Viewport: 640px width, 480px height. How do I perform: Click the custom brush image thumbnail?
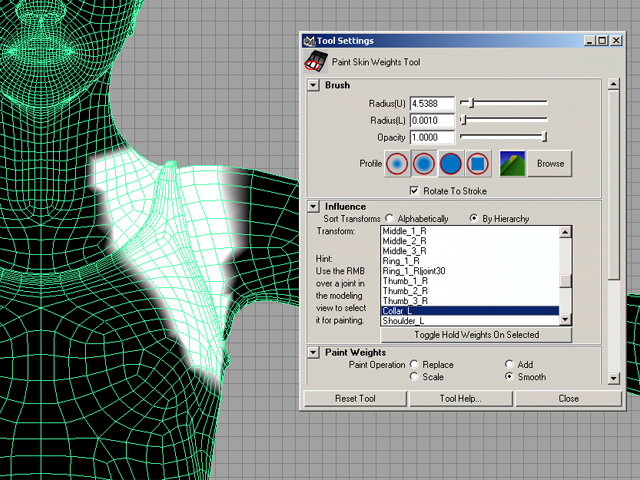point(512,164)
